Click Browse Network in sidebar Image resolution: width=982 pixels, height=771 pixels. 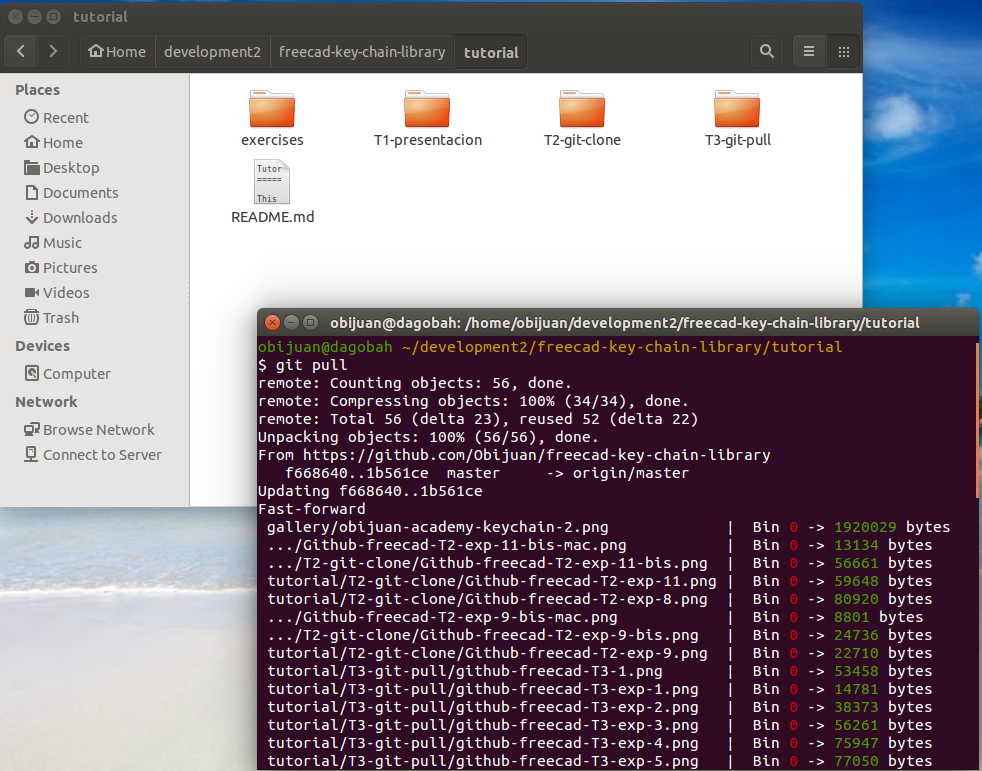pyautogui.click(x=98, y=430)
